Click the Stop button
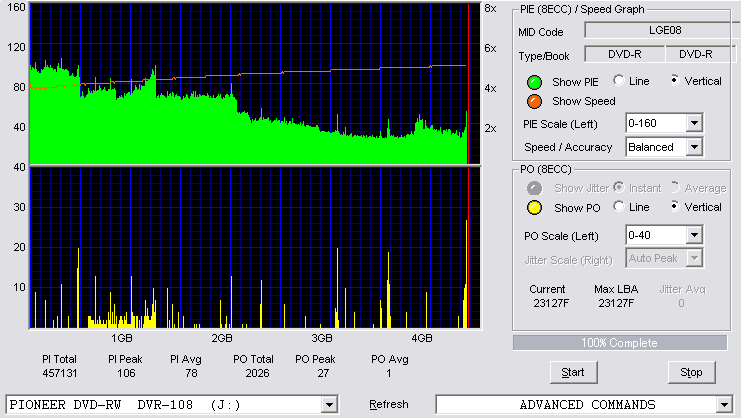This screenshot has height=418, width=741. 691,372
